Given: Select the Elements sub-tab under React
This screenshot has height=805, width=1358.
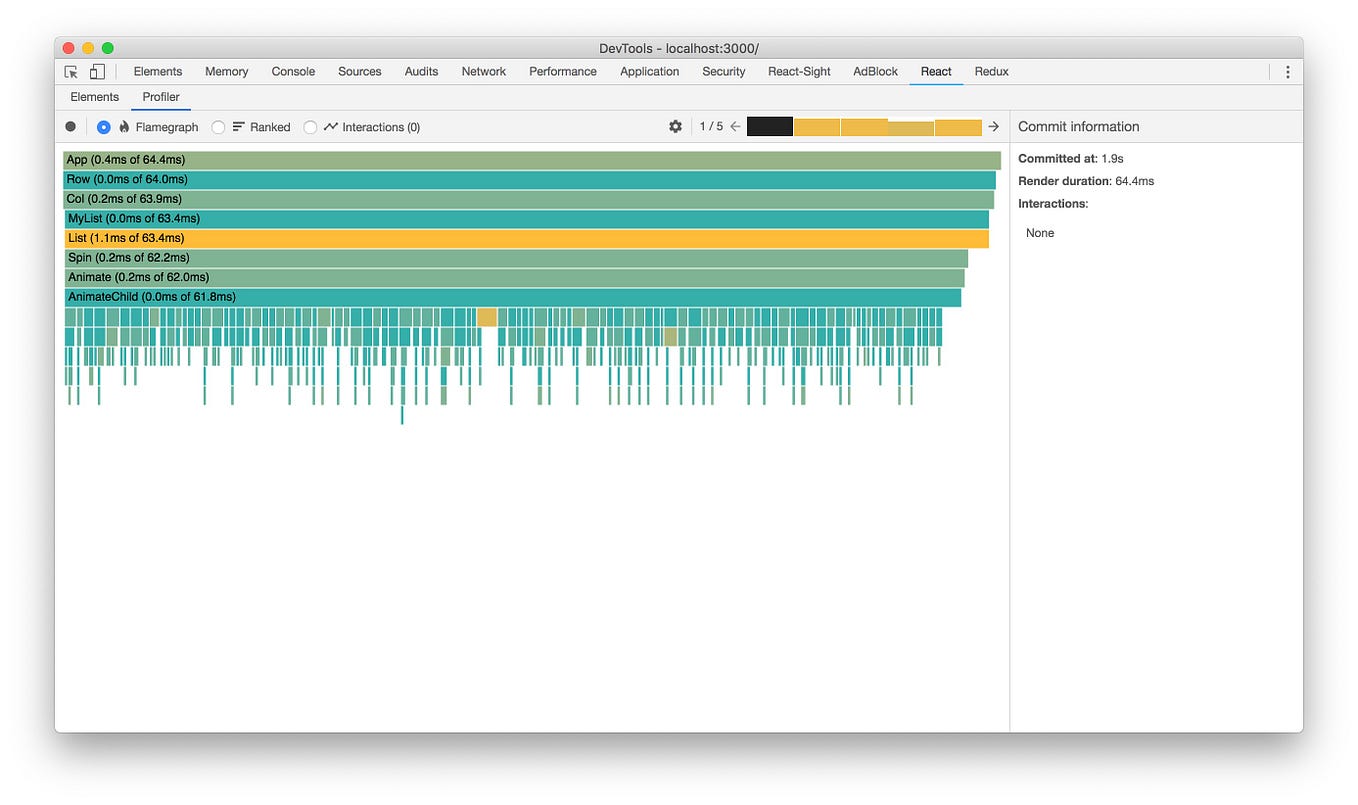Looking at the screenshot, I should tap(94, 96).
